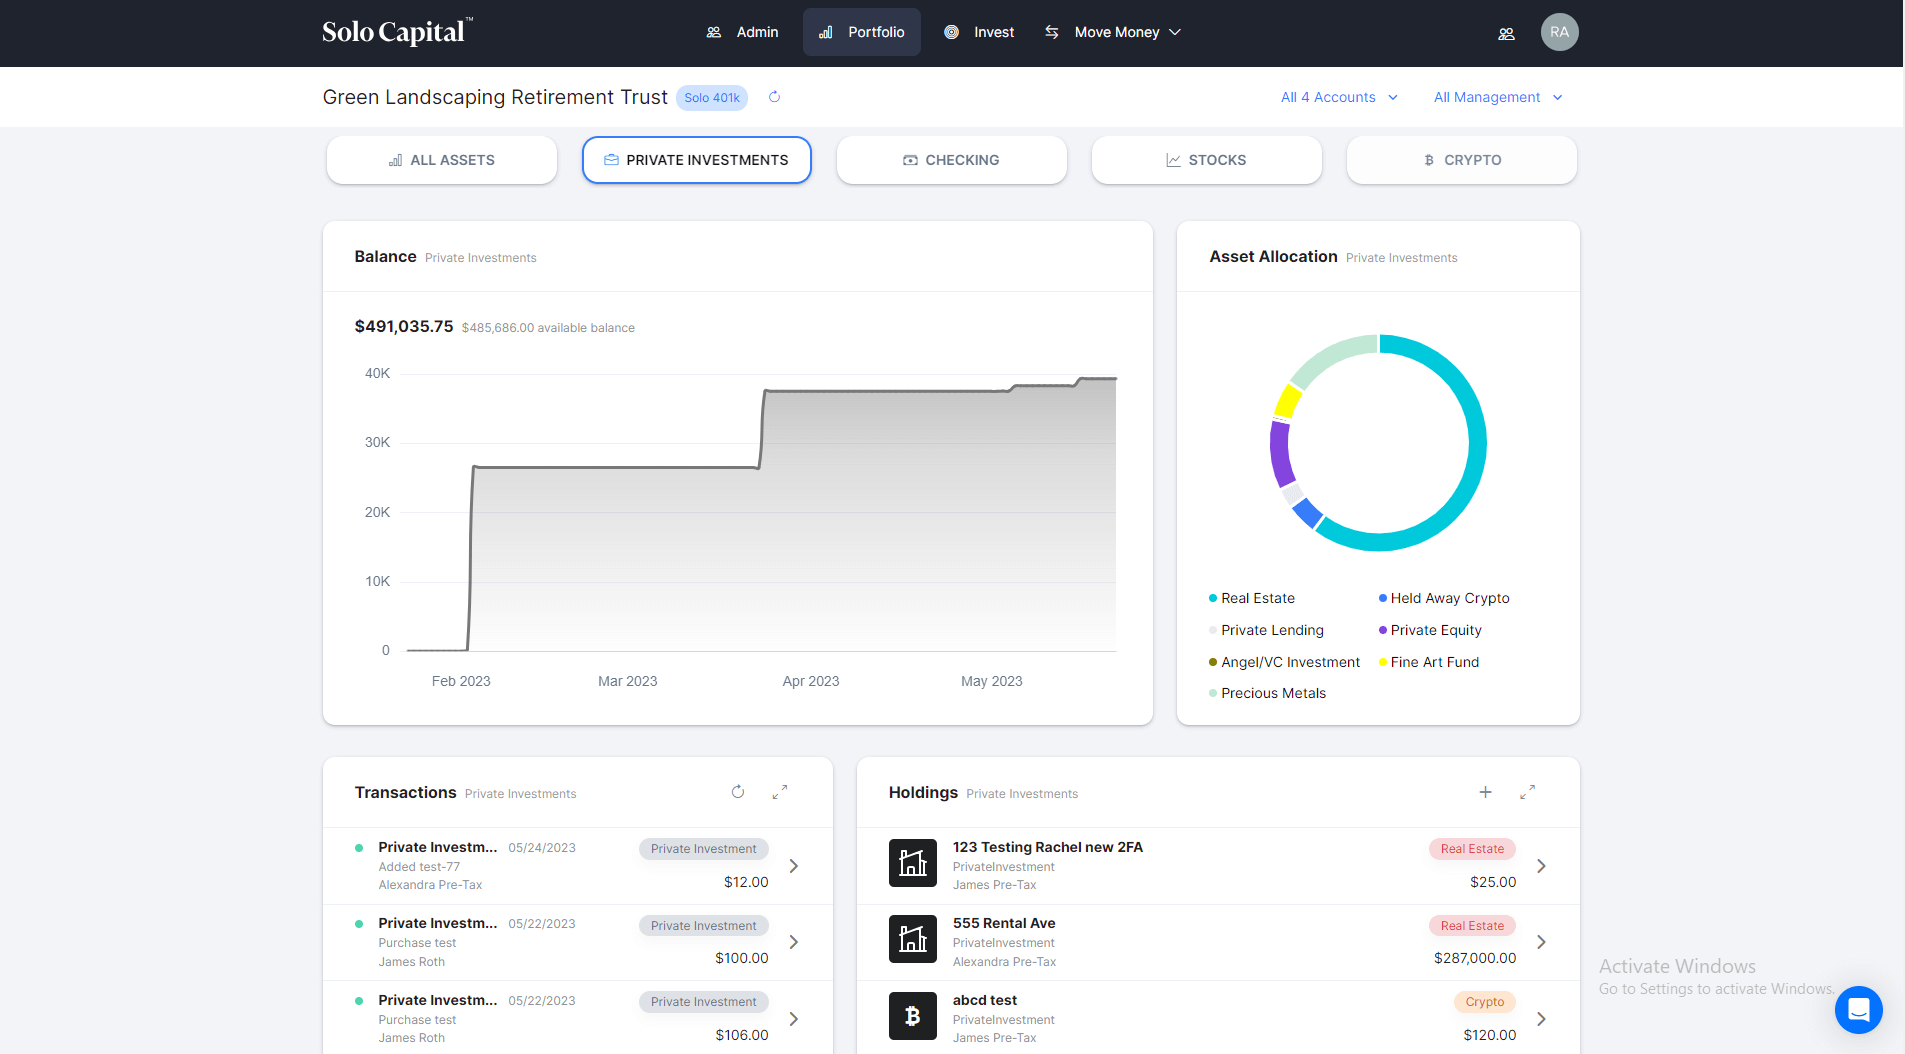
Task: Add a new holding with plus icon
Action: (x=1486, y=792)
